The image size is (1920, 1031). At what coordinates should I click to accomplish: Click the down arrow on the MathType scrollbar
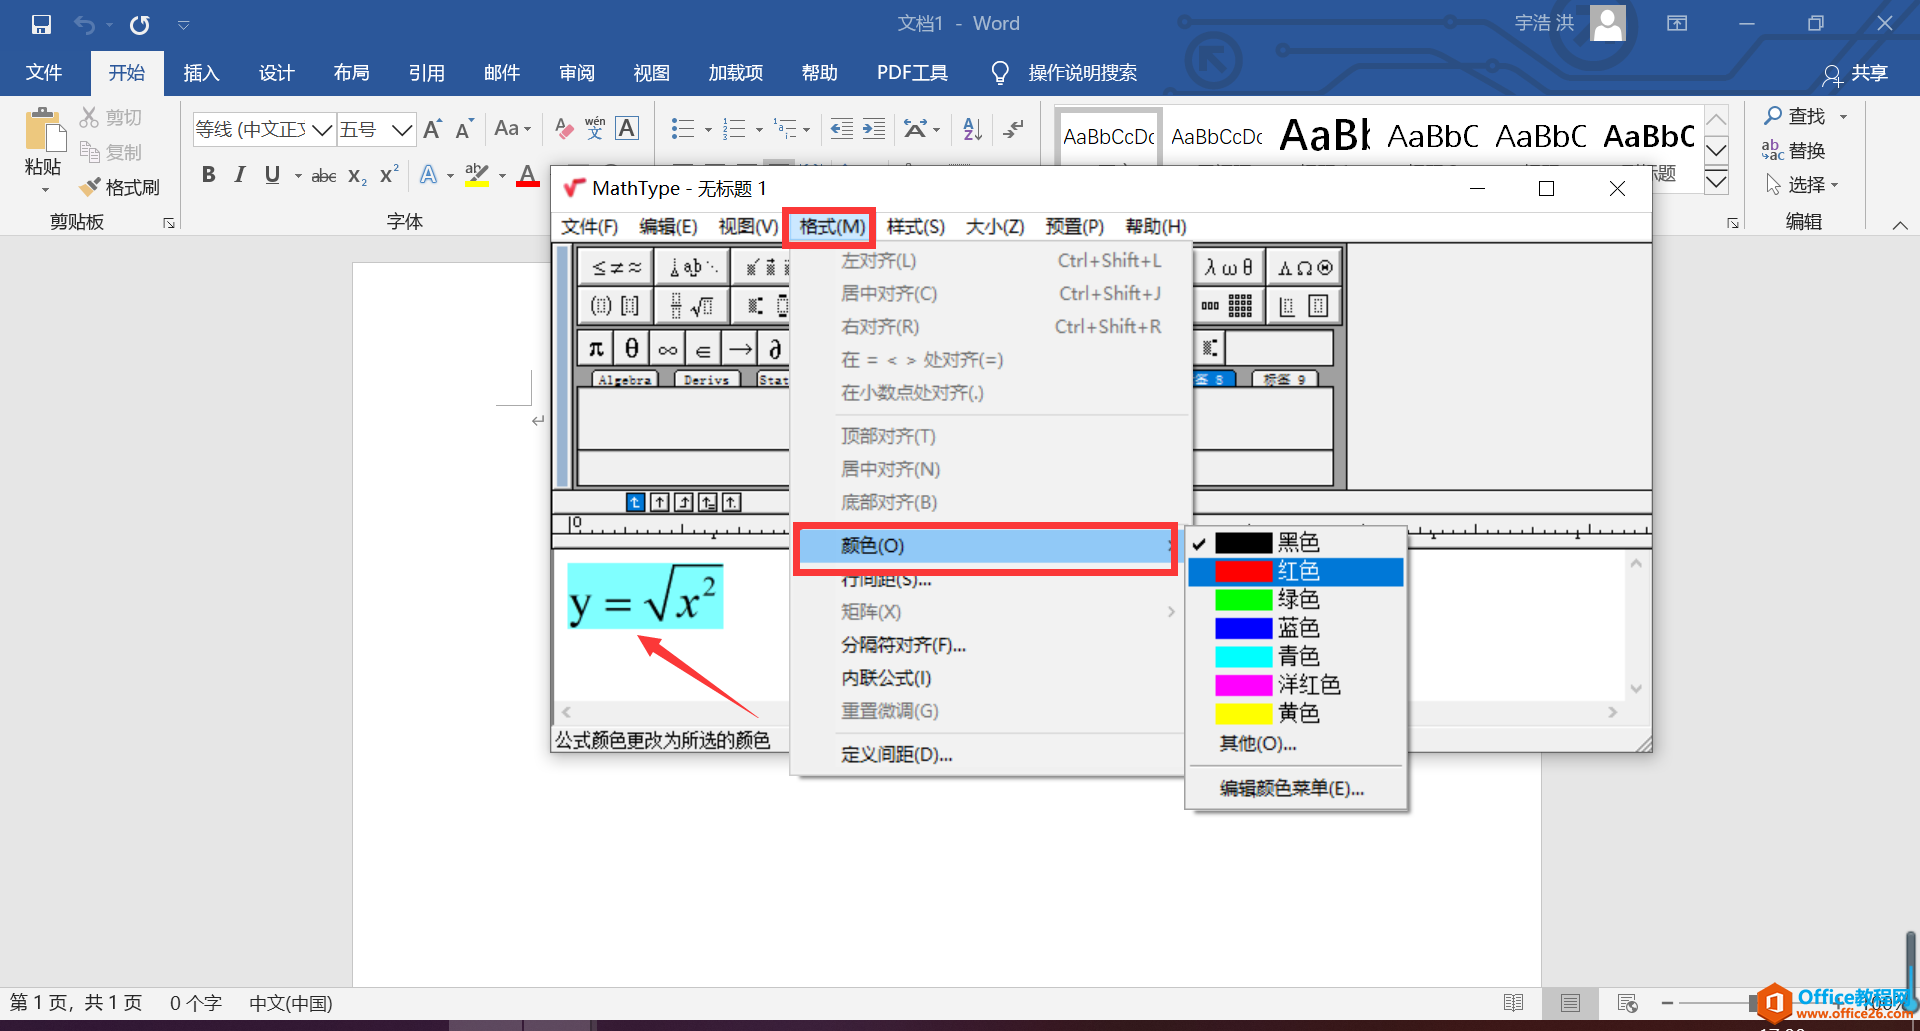(x=1637, y=688)
